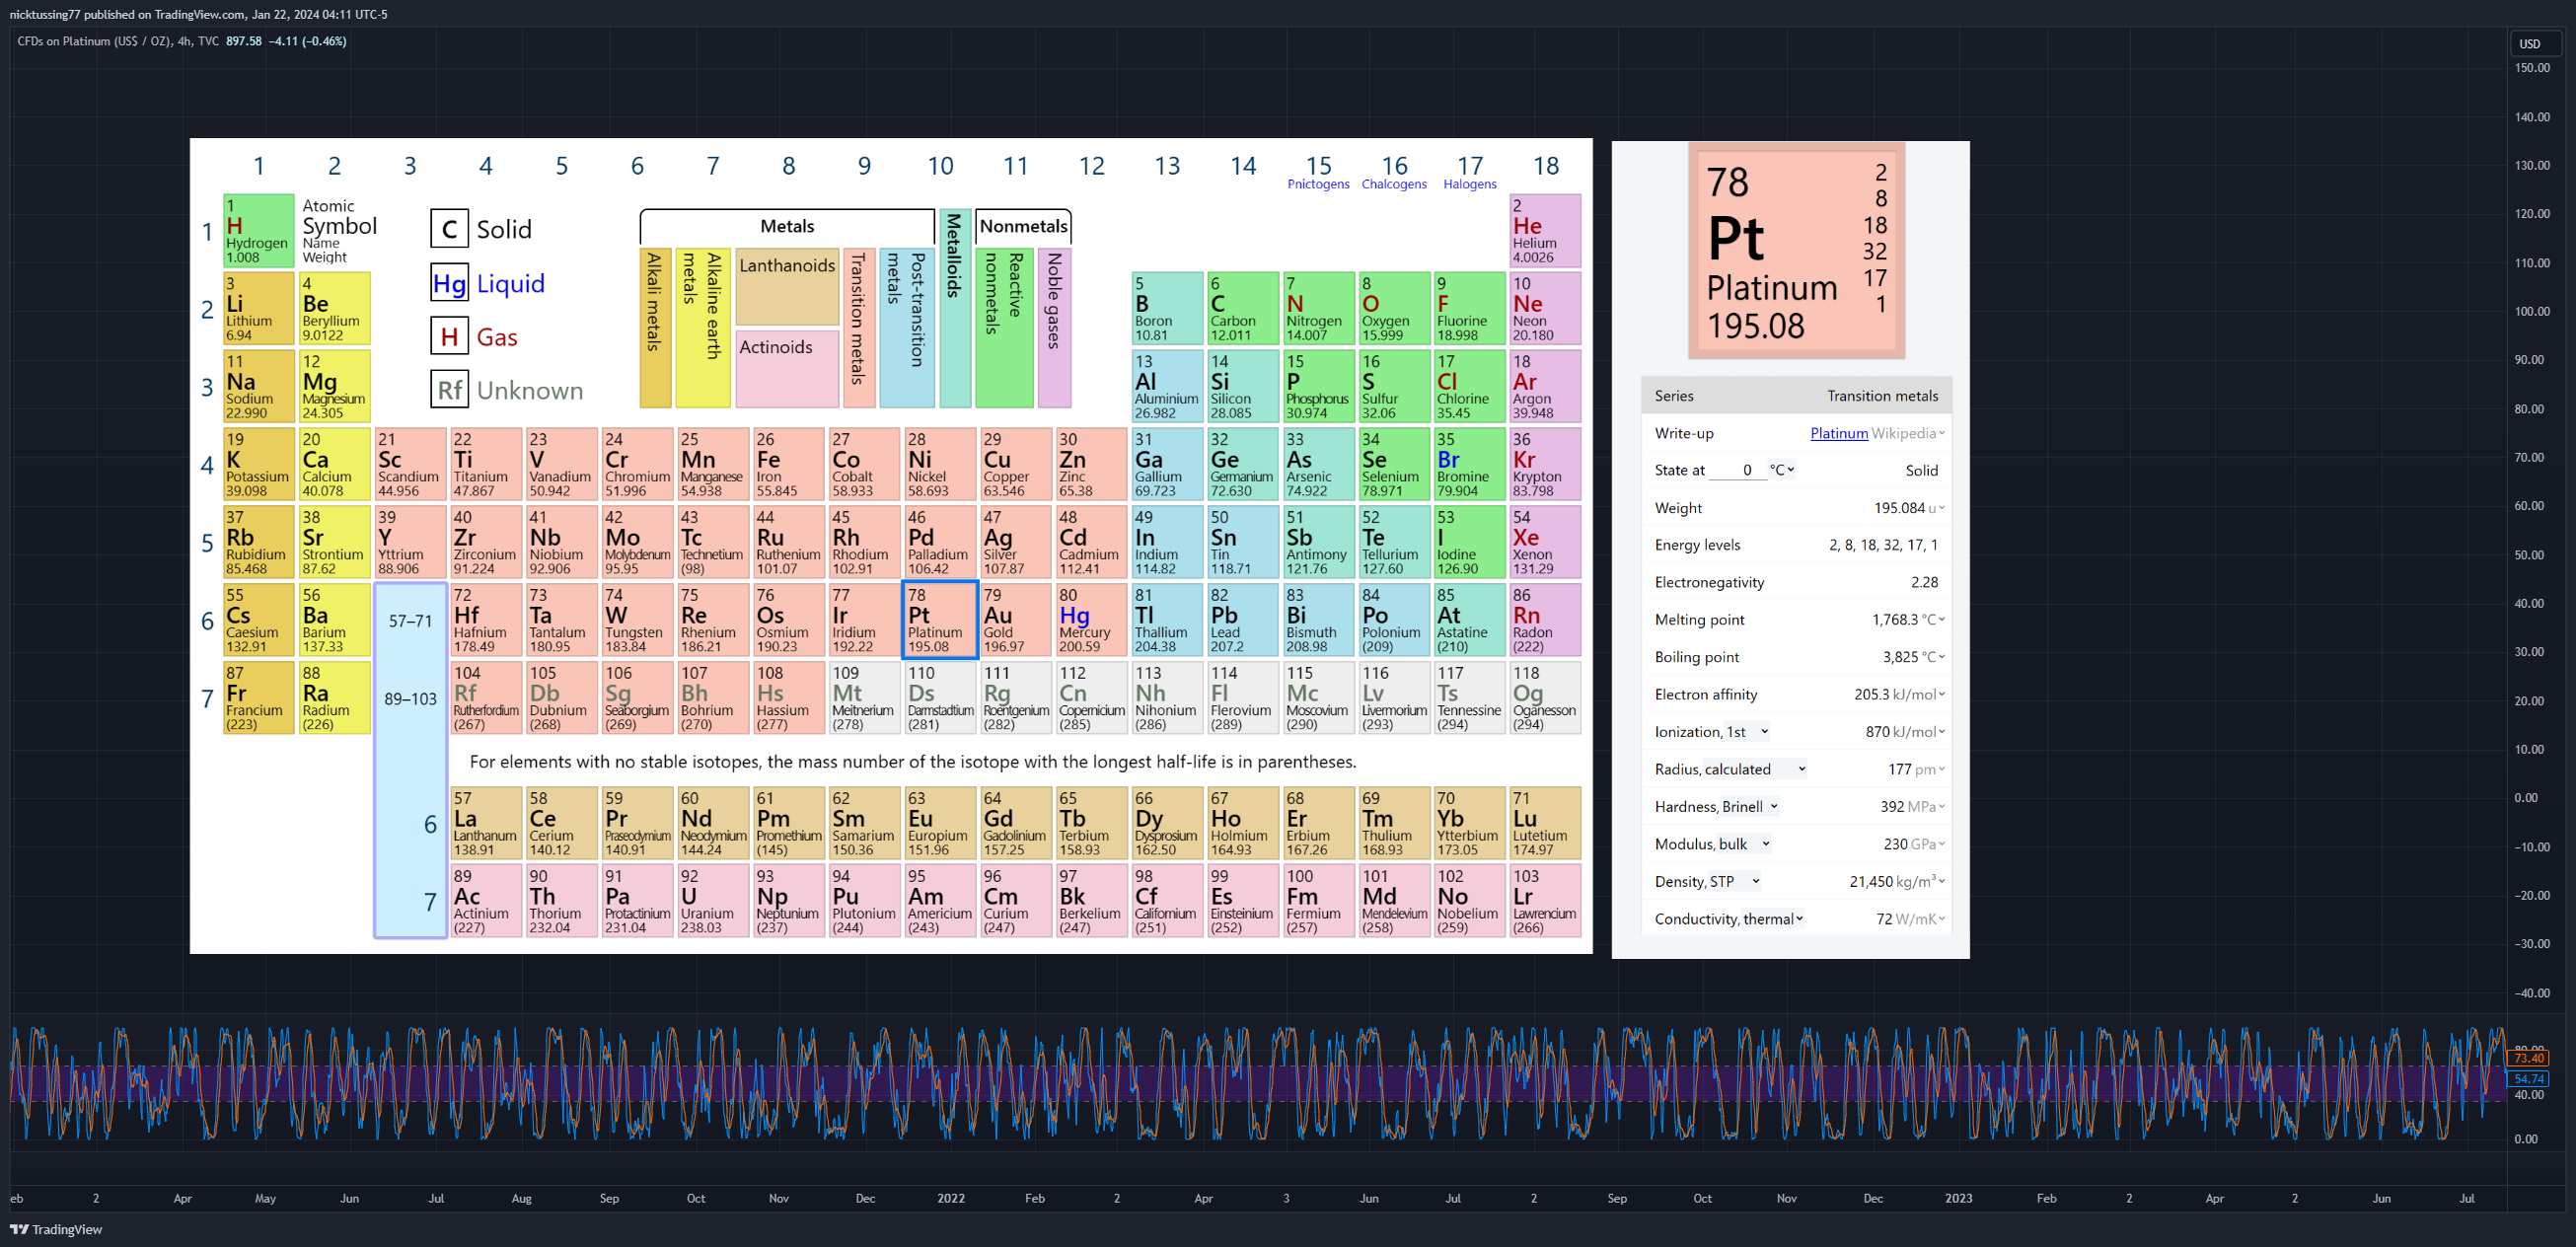The height and width of the screenshot is (1247, 2576).
Task: Click the Metals category header
Action: coord(787,226)
